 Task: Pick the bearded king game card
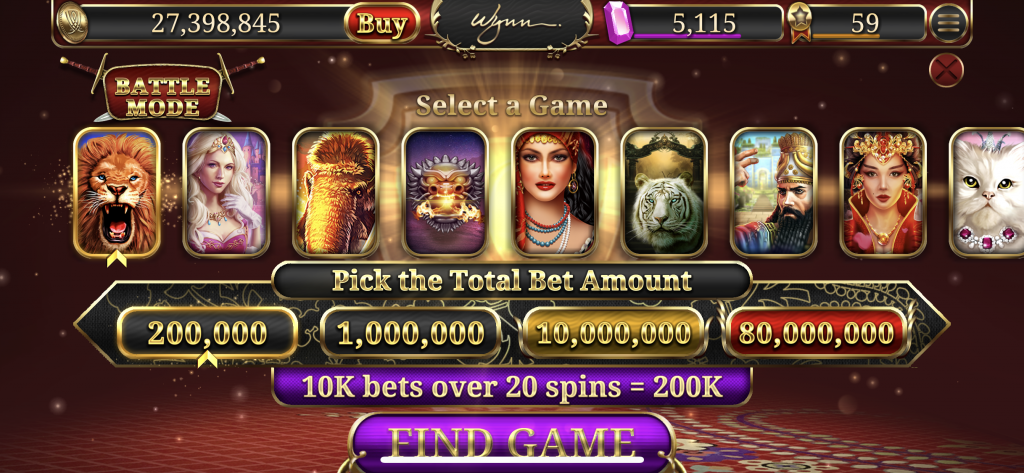coord(773,192)
